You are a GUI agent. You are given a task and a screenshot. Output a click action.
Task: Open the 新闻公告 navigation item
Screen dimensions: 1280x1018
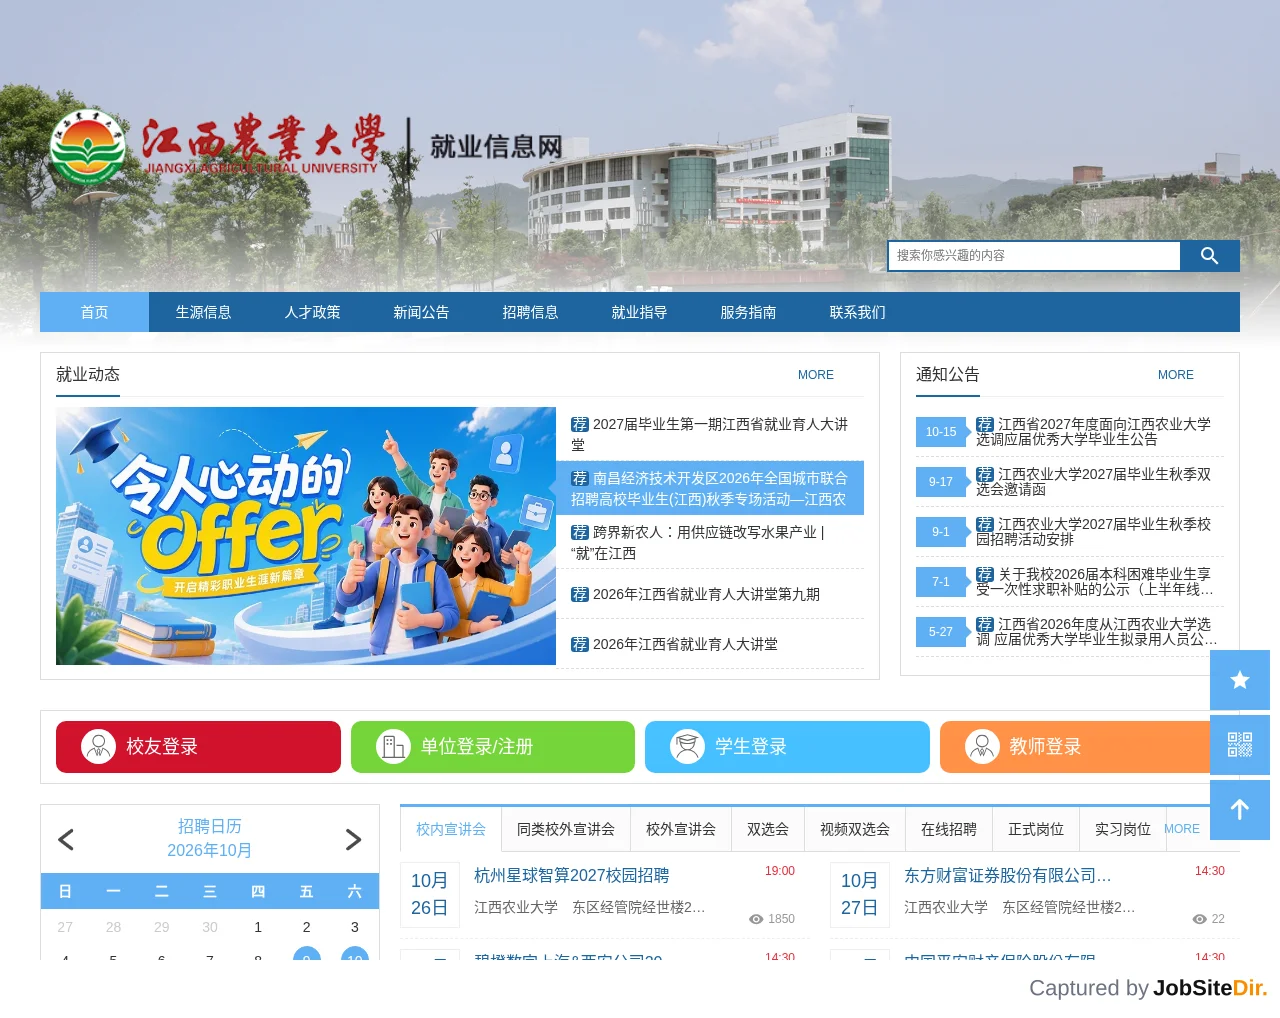[x=421, y=312]
